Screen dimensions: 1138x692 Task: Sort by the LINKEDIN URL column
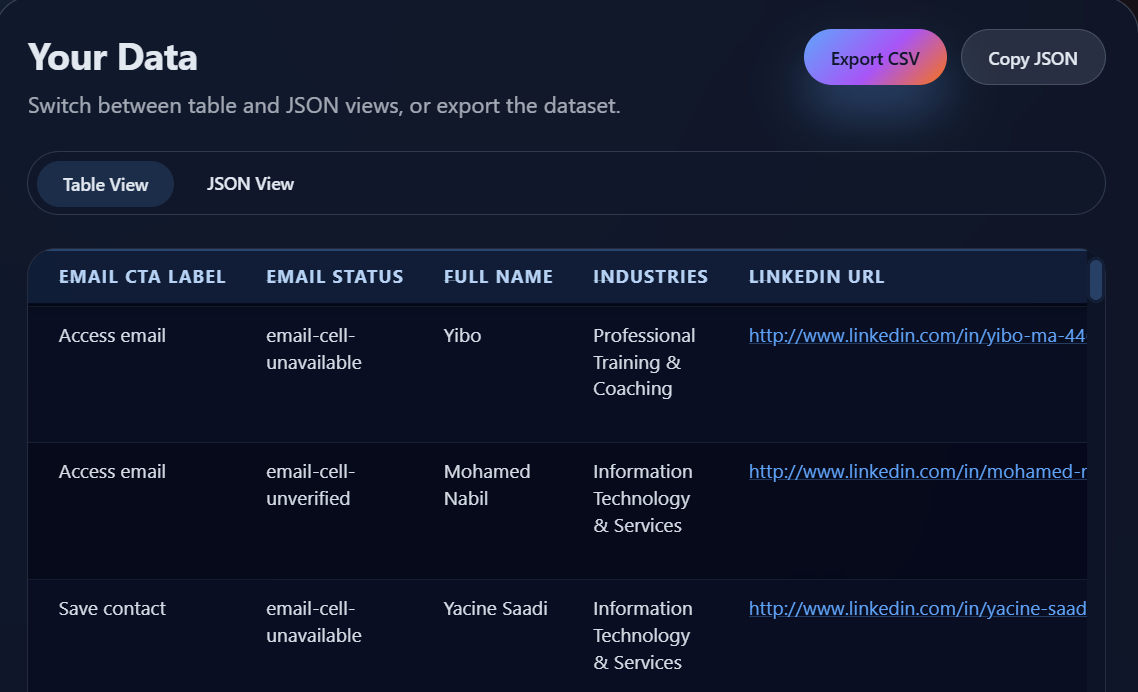tap(816, 276)
